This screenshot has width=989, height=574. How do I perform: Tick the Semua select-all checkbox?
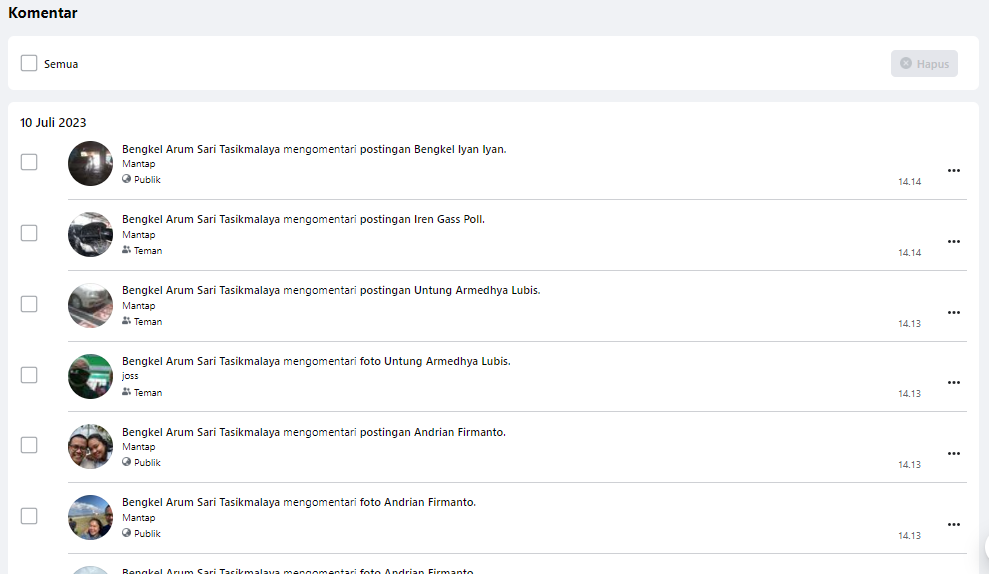29,63
